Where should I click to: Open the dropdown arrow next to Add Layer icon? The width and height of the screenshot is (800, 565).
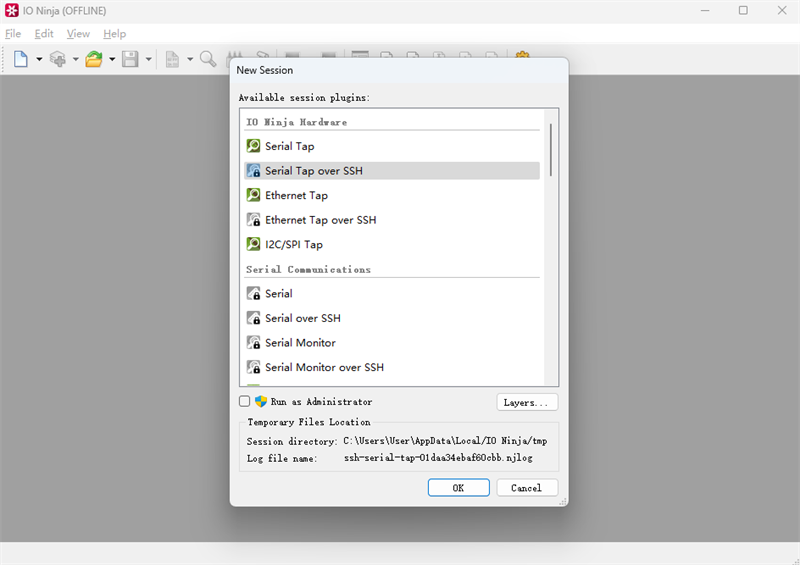76,60
